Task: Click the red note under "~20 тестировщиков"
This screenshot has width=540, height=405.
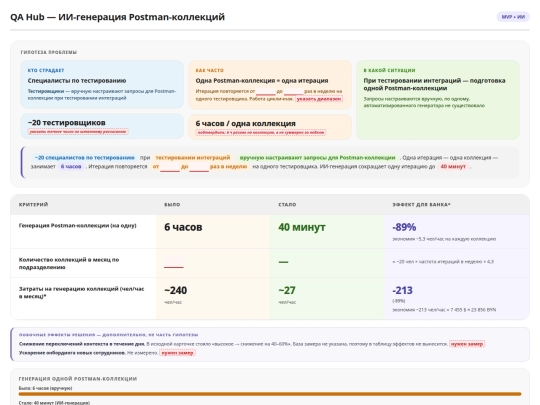Action: click(78, 132)
